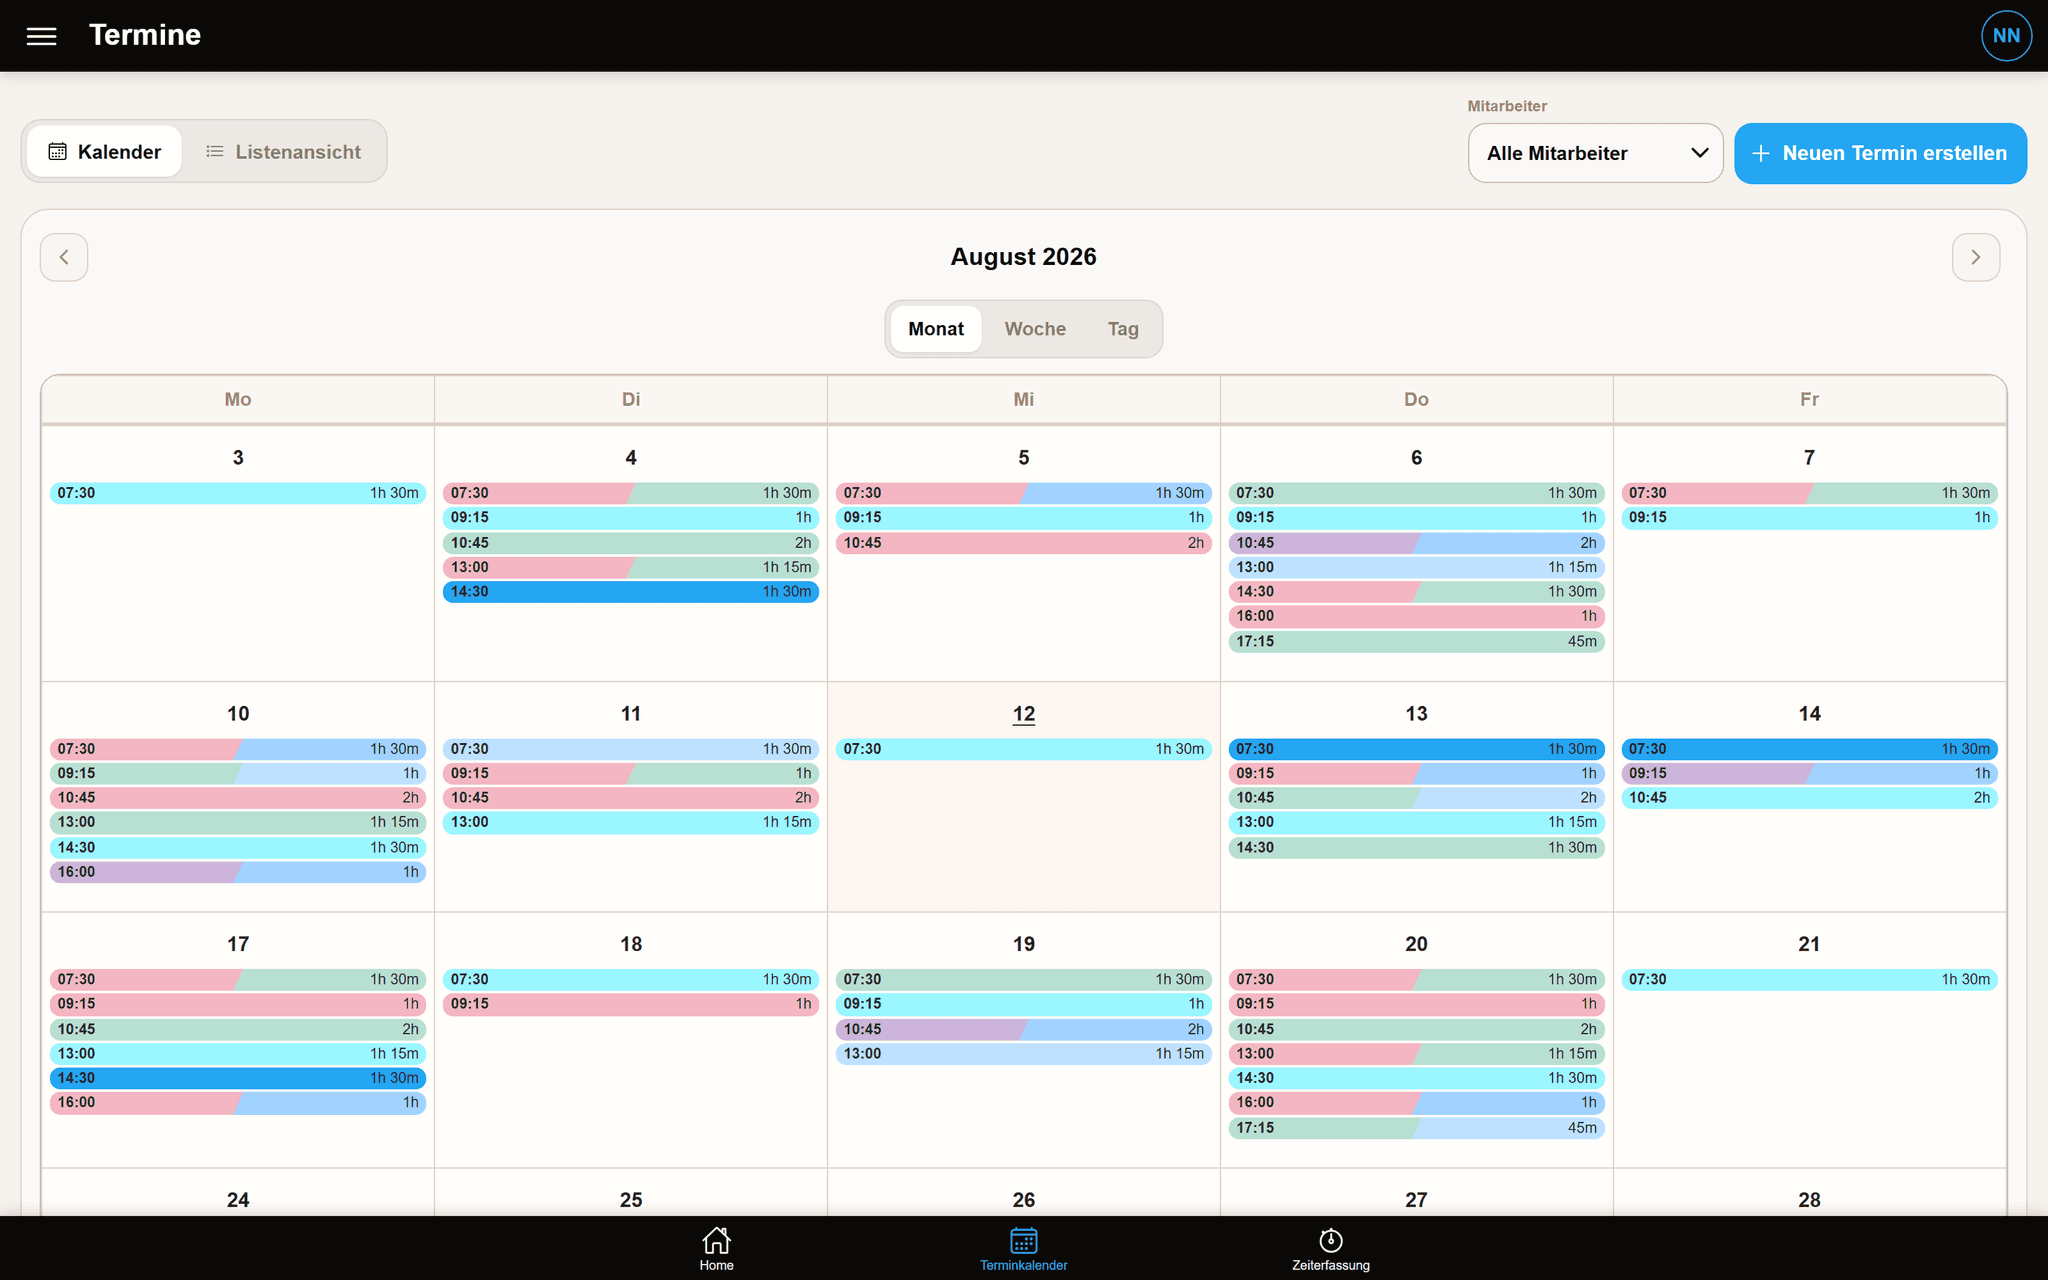Open the 16:00 appointment on August 6
This screenshot has width=2048, height=1280.
(1416, 616)
